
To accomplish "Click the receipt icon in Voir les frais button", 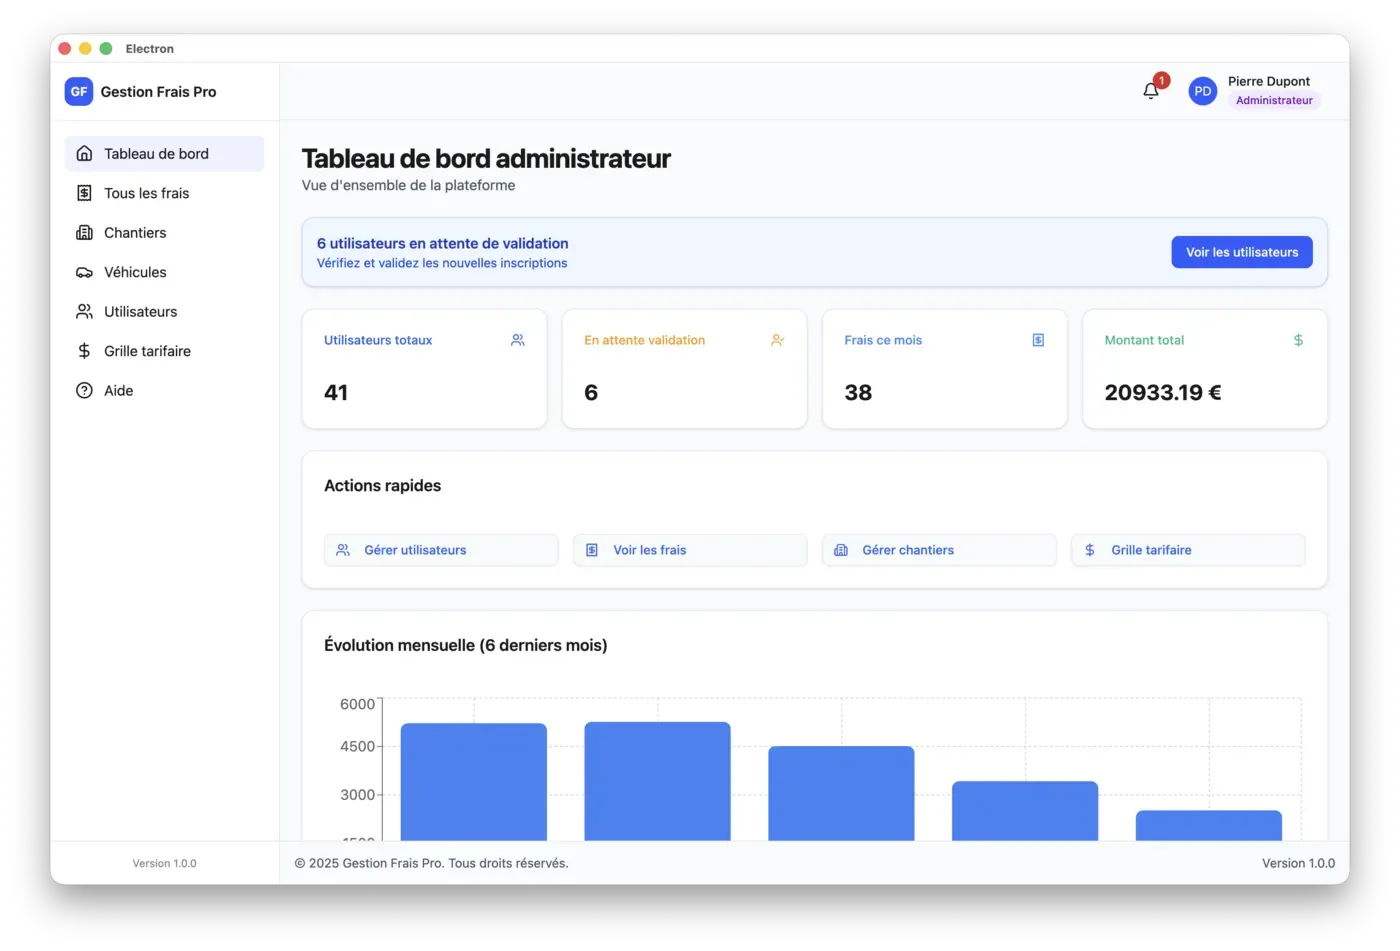I will click(592, 550).
